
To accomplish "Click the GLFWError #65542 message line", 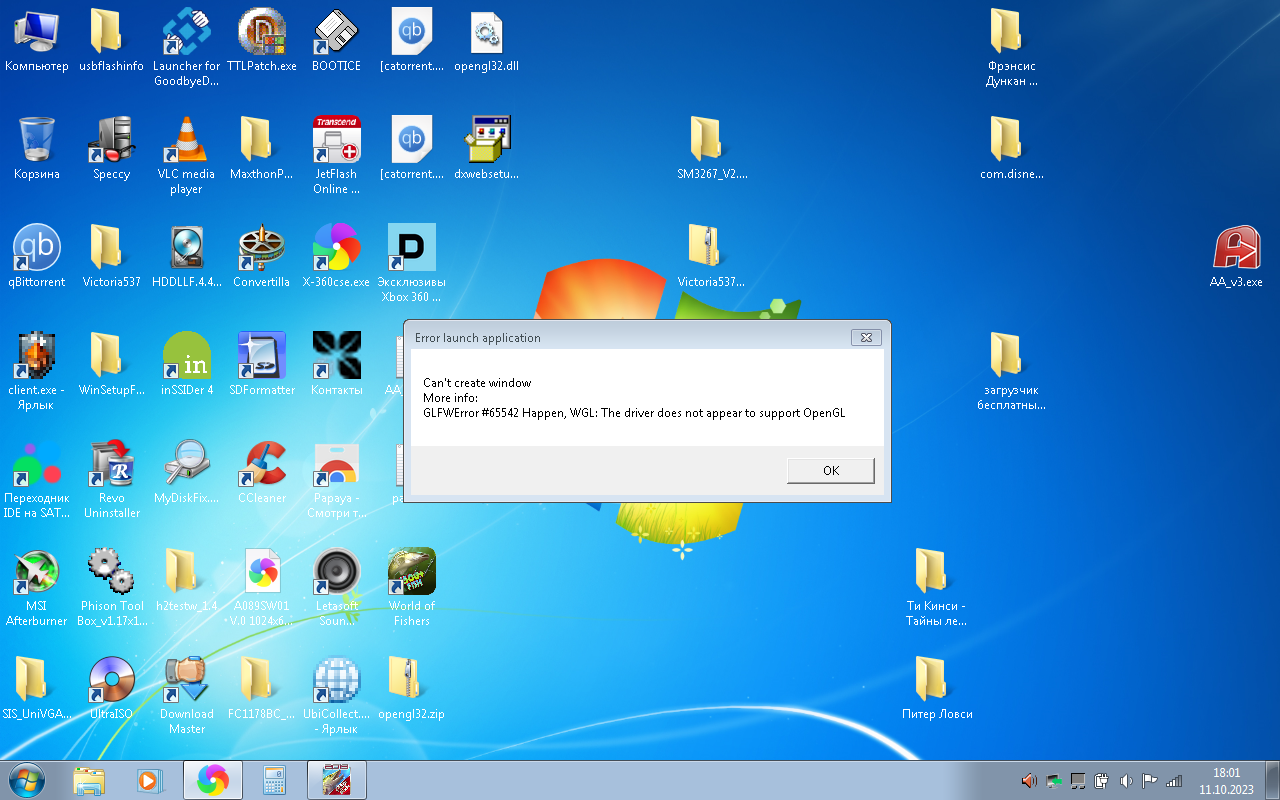I will [x=634, y=413].
